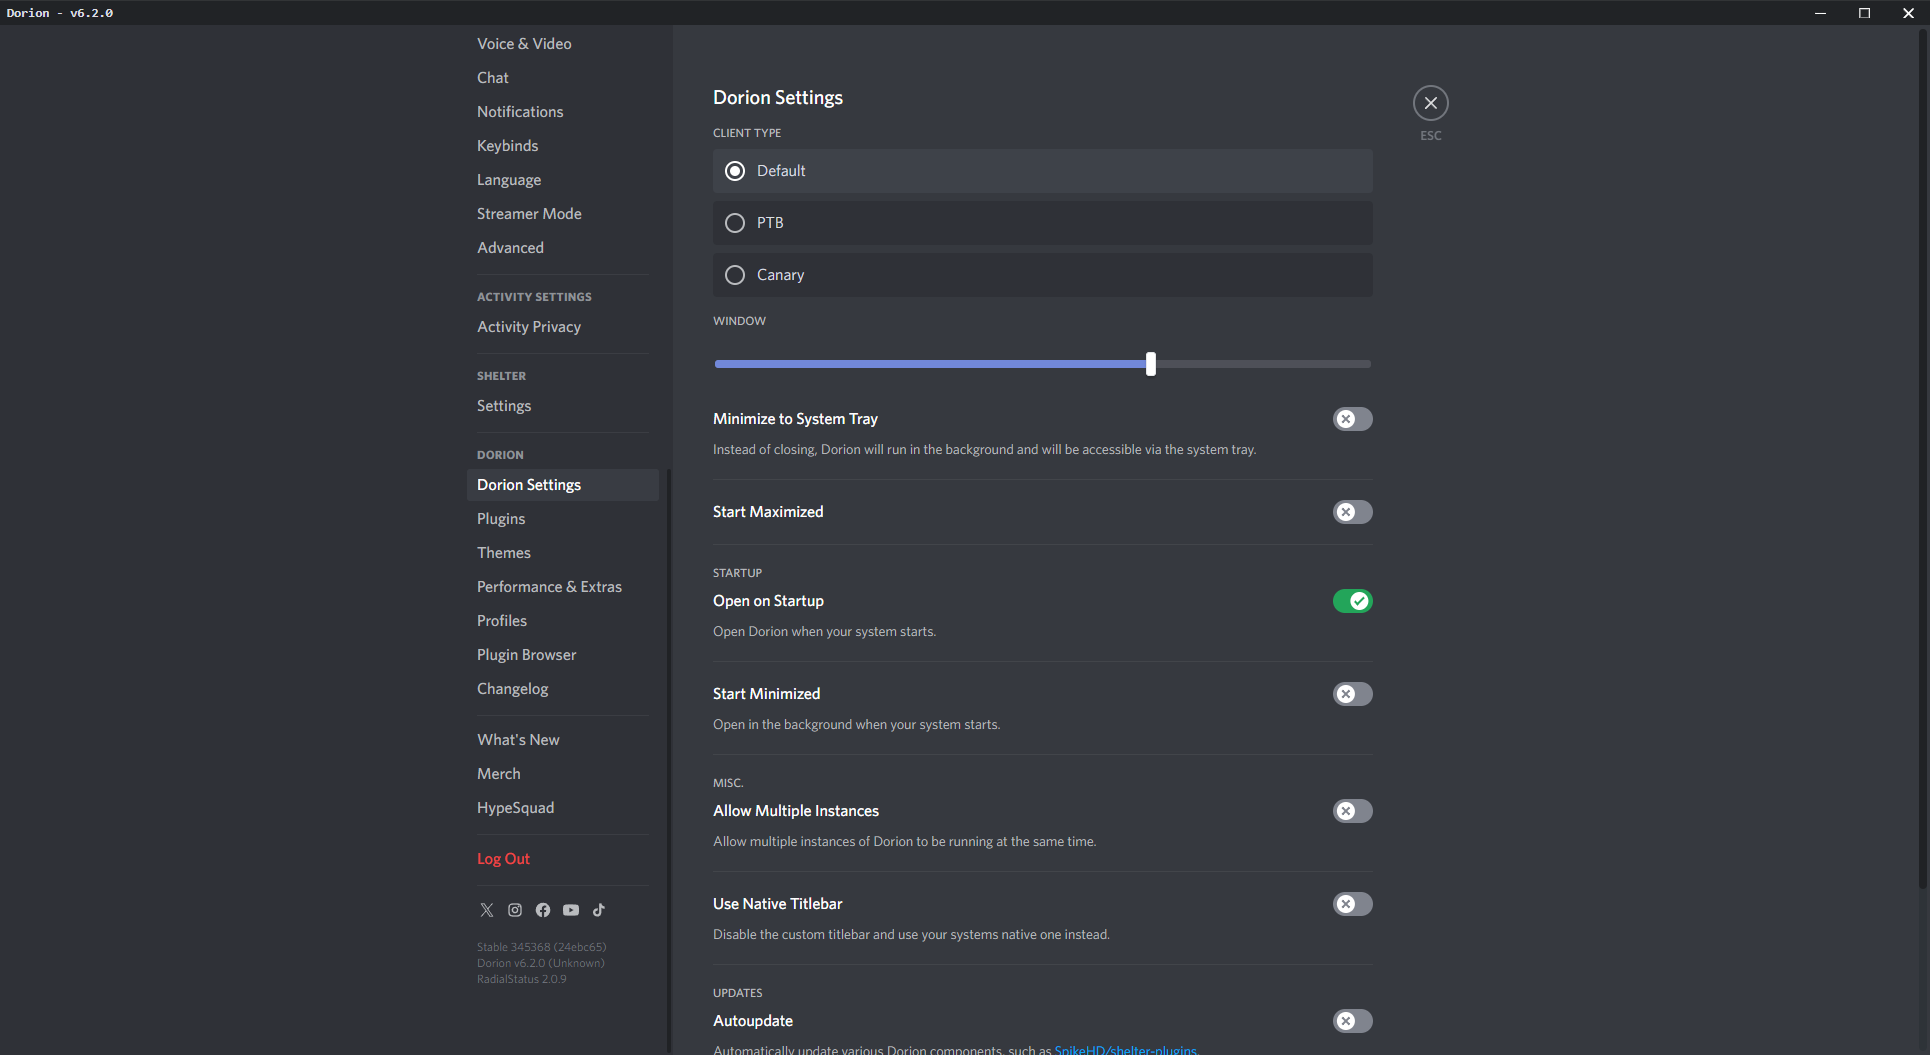
Task: Click the Dorion v6.2.0 (Unknown) version text
Action: click(x=540, y=963)
